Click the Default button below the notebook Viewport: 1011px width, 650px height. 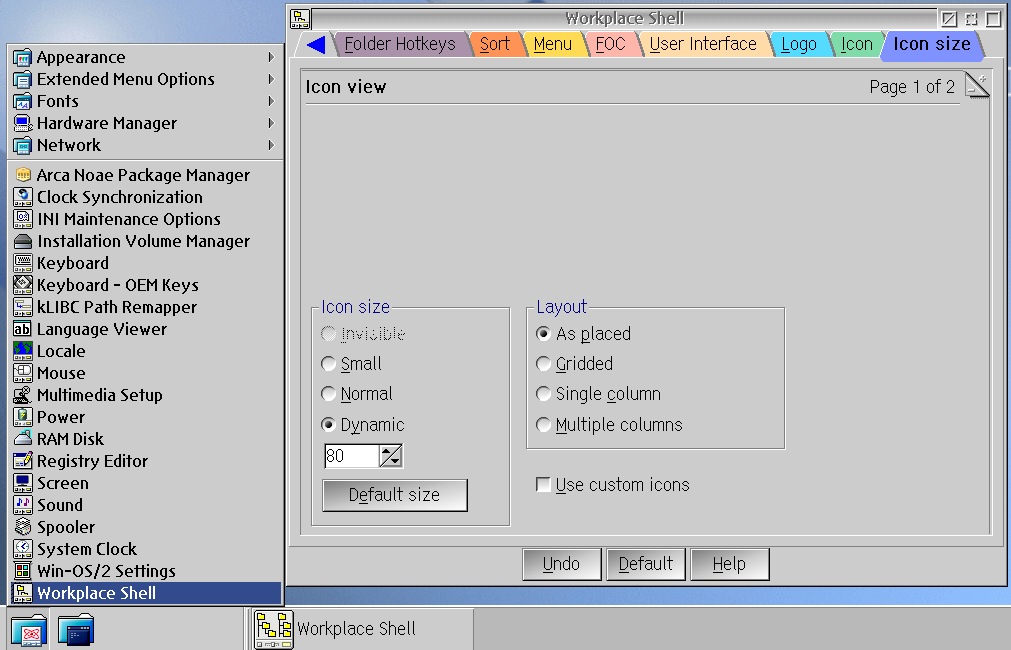(x=645, y=564)
